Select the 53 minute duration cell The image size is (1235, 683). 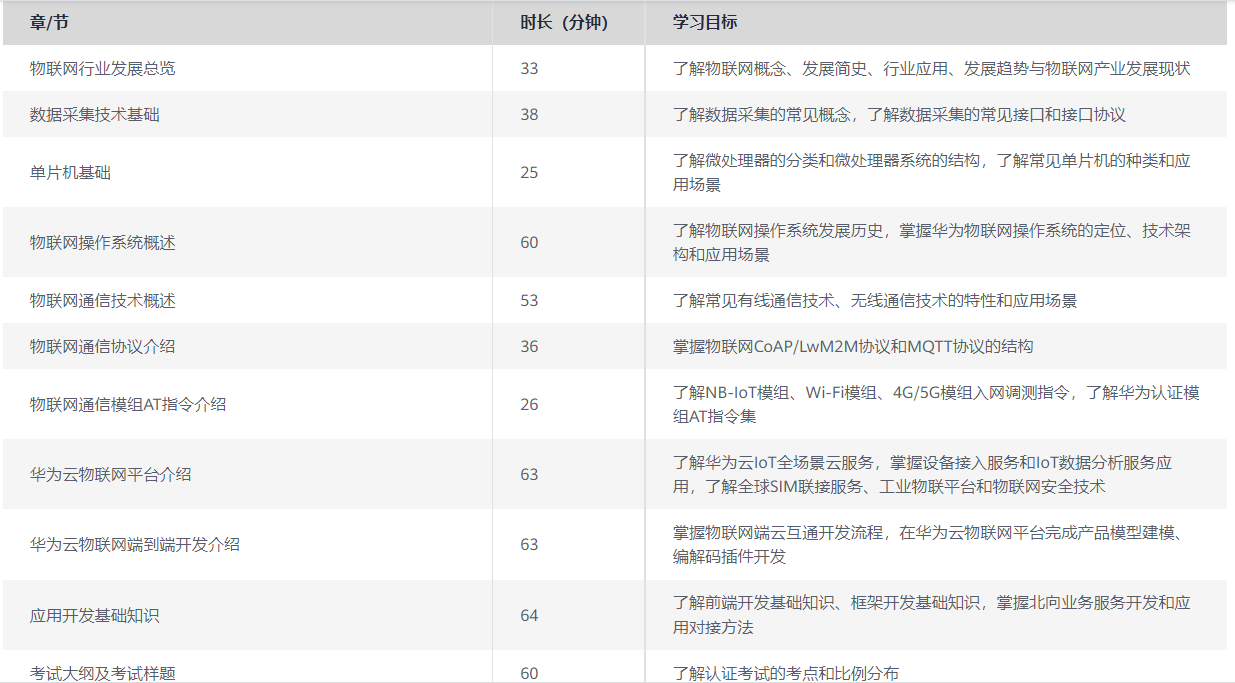pyautogui.click(x=529, y=301)
